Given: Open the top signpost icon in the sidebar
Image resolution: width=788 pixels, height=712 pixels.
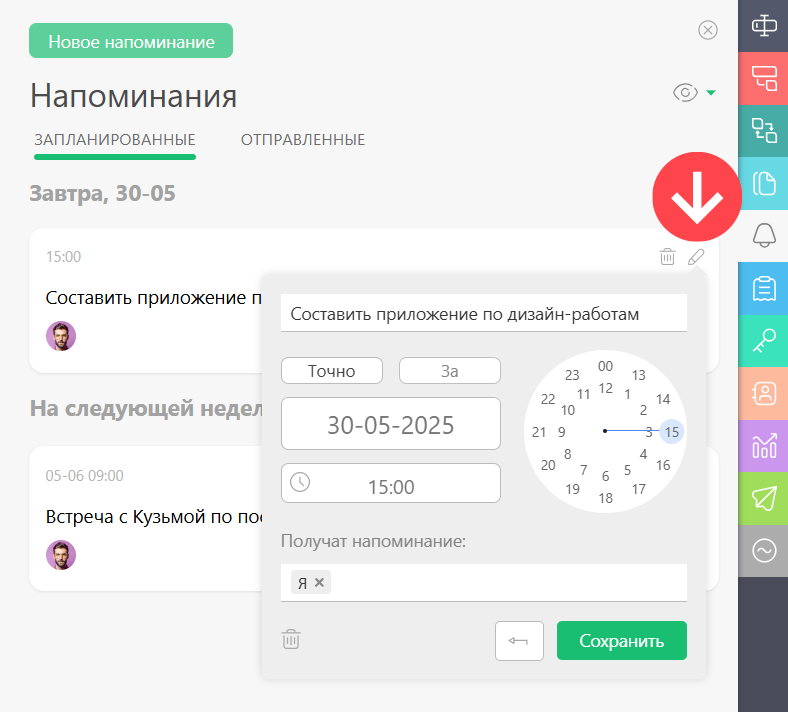Looking at the screenshot, I should pyautogui.click(x=764, y=26).
